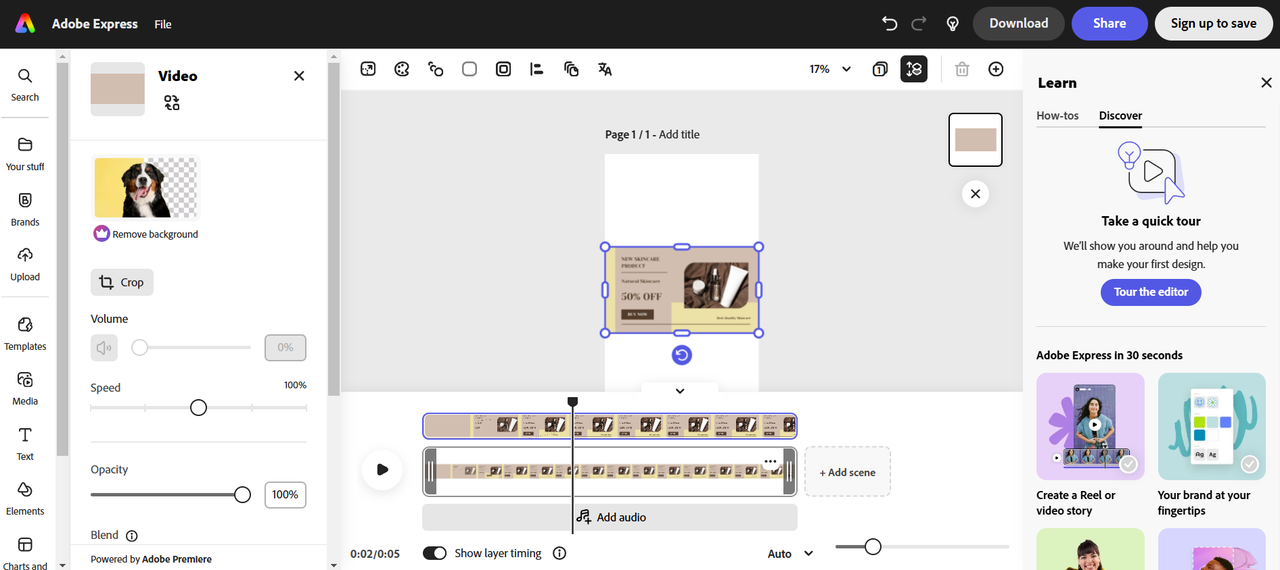The image size is (1280, 570).
Task: Click Remove background option
Action: (x=146, y=234)
